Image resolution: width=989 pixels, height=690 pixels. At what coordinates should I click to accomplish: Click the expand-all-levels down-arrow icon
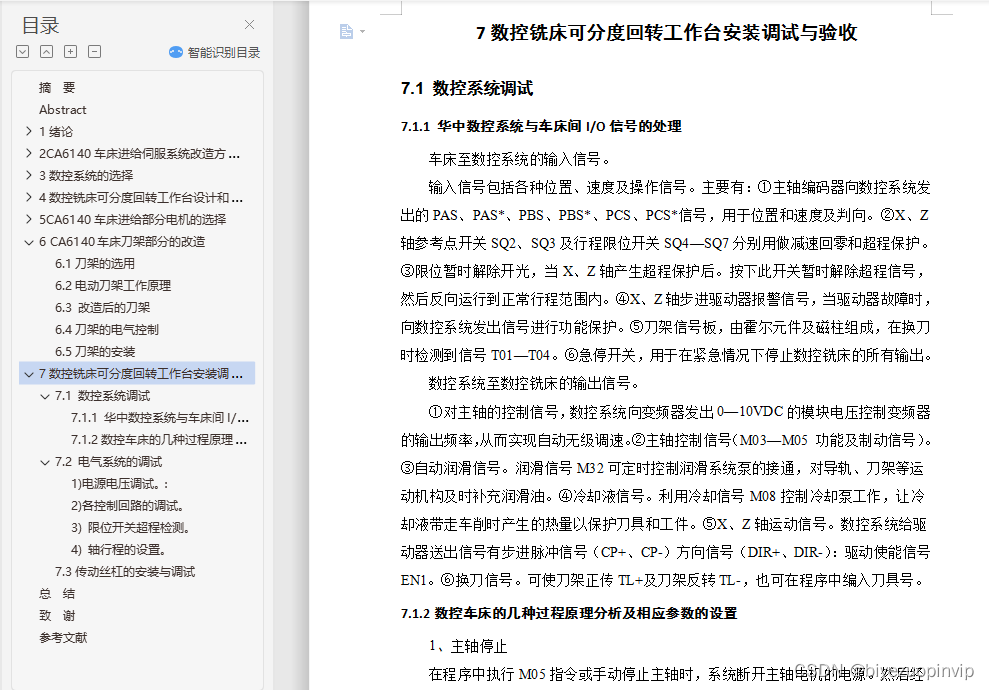[23, 52]
